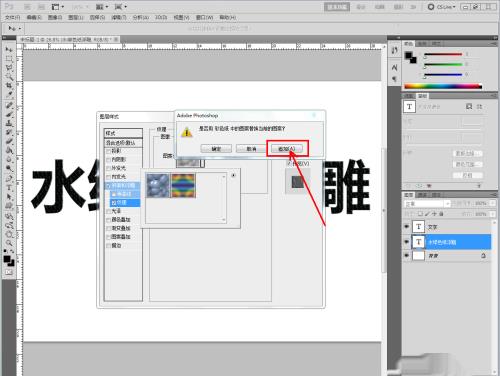Click the Zoom tool magnifier icon
This screenshot has width=500, height=376.
coord(9,243)
